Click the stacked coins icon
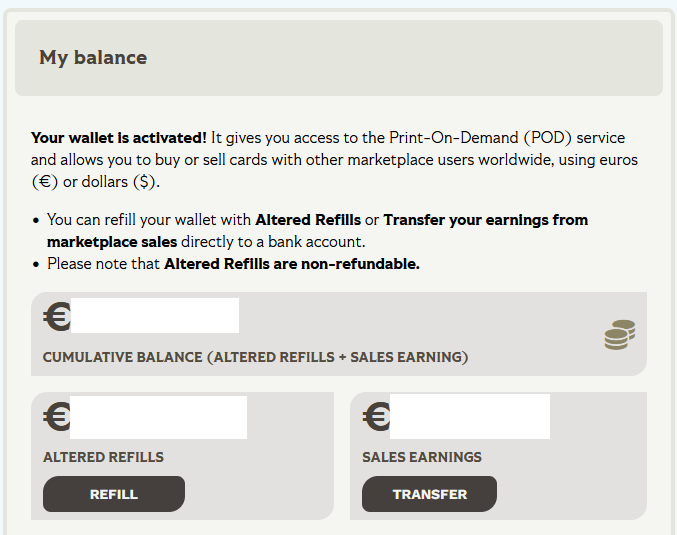The image size is (677, 535). (619, 335)
